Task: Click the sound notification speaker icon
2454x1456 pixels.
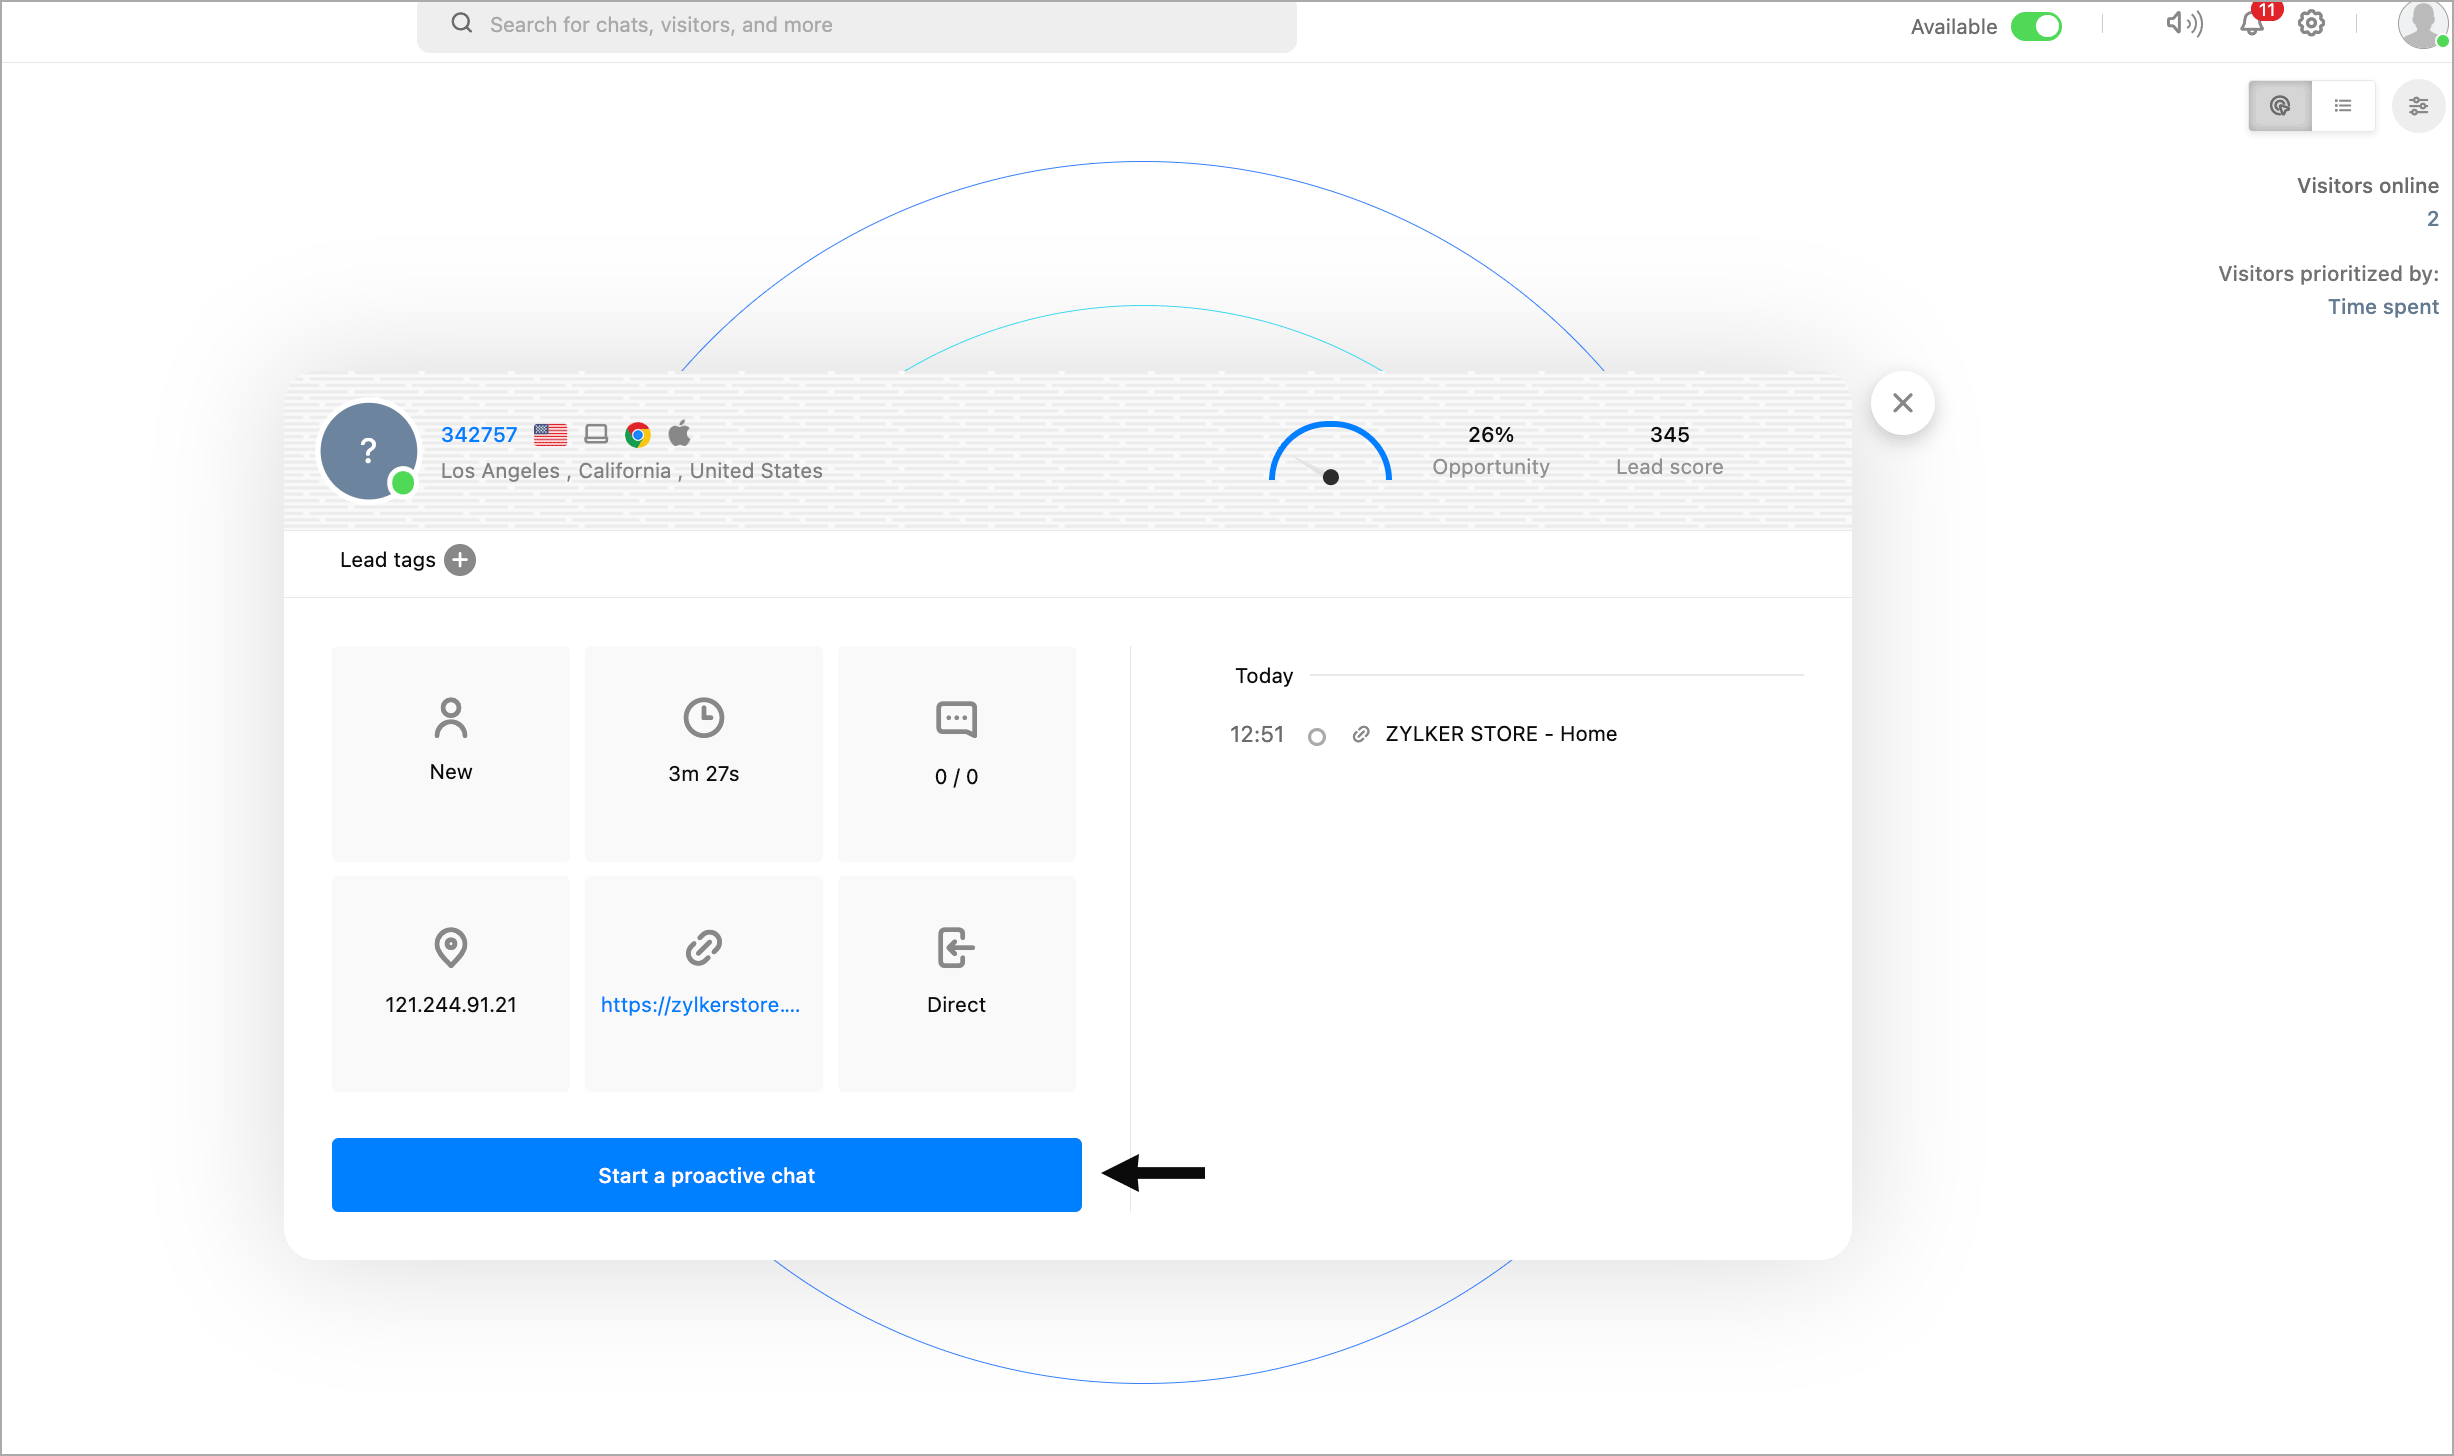Action: [x=2183, y=24]
